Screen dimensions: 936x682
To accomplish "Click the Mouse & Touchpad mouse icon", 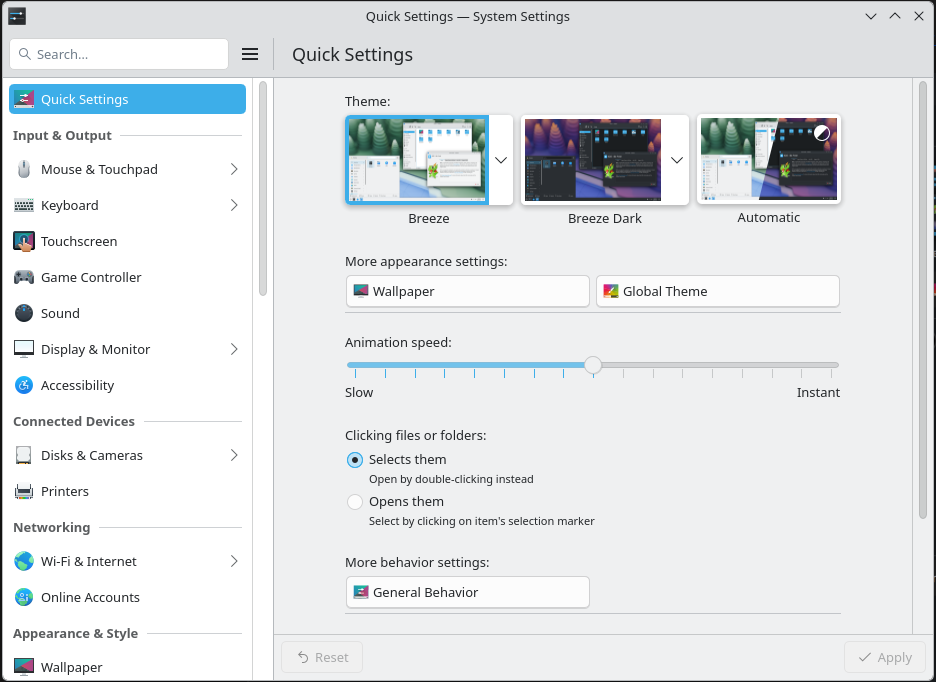I will (x=24, y=170).
